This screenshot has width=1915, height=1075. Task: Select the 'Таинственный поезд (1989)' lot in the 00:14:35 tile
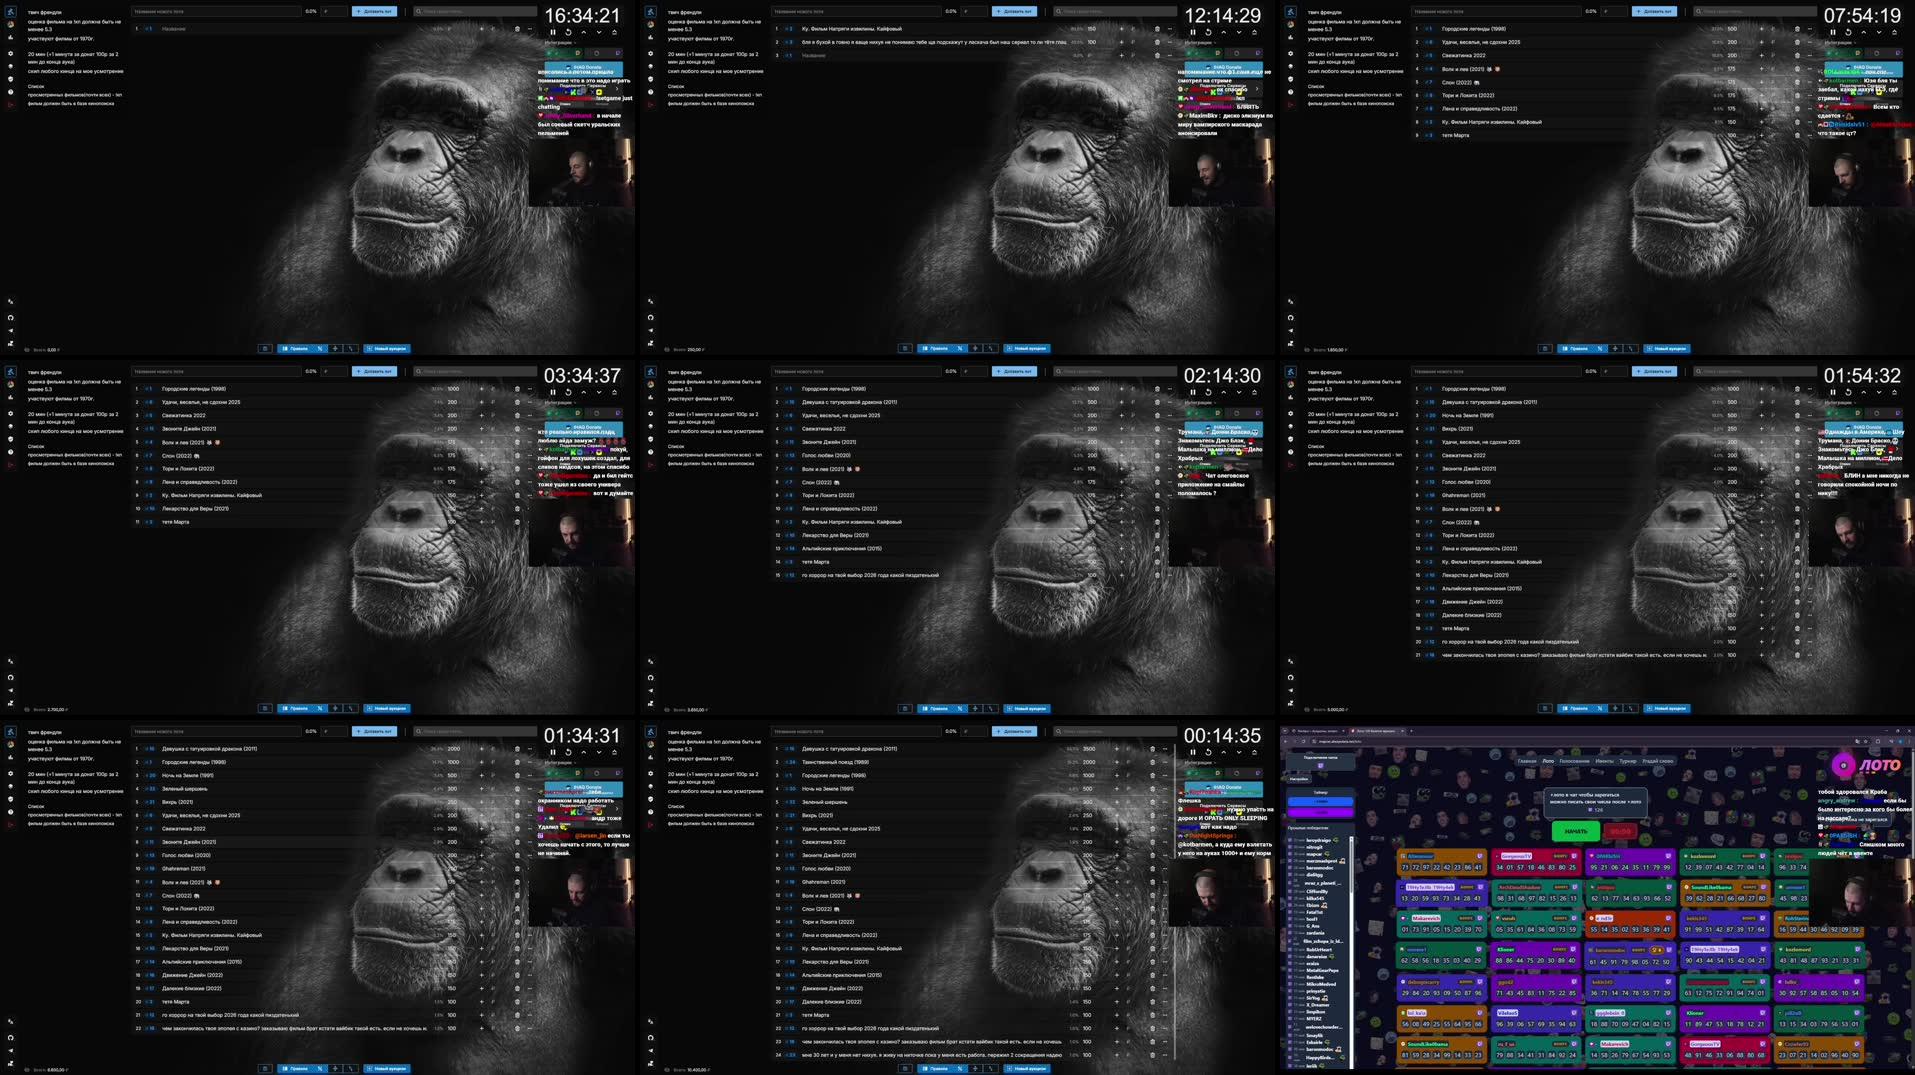(972, 762)
